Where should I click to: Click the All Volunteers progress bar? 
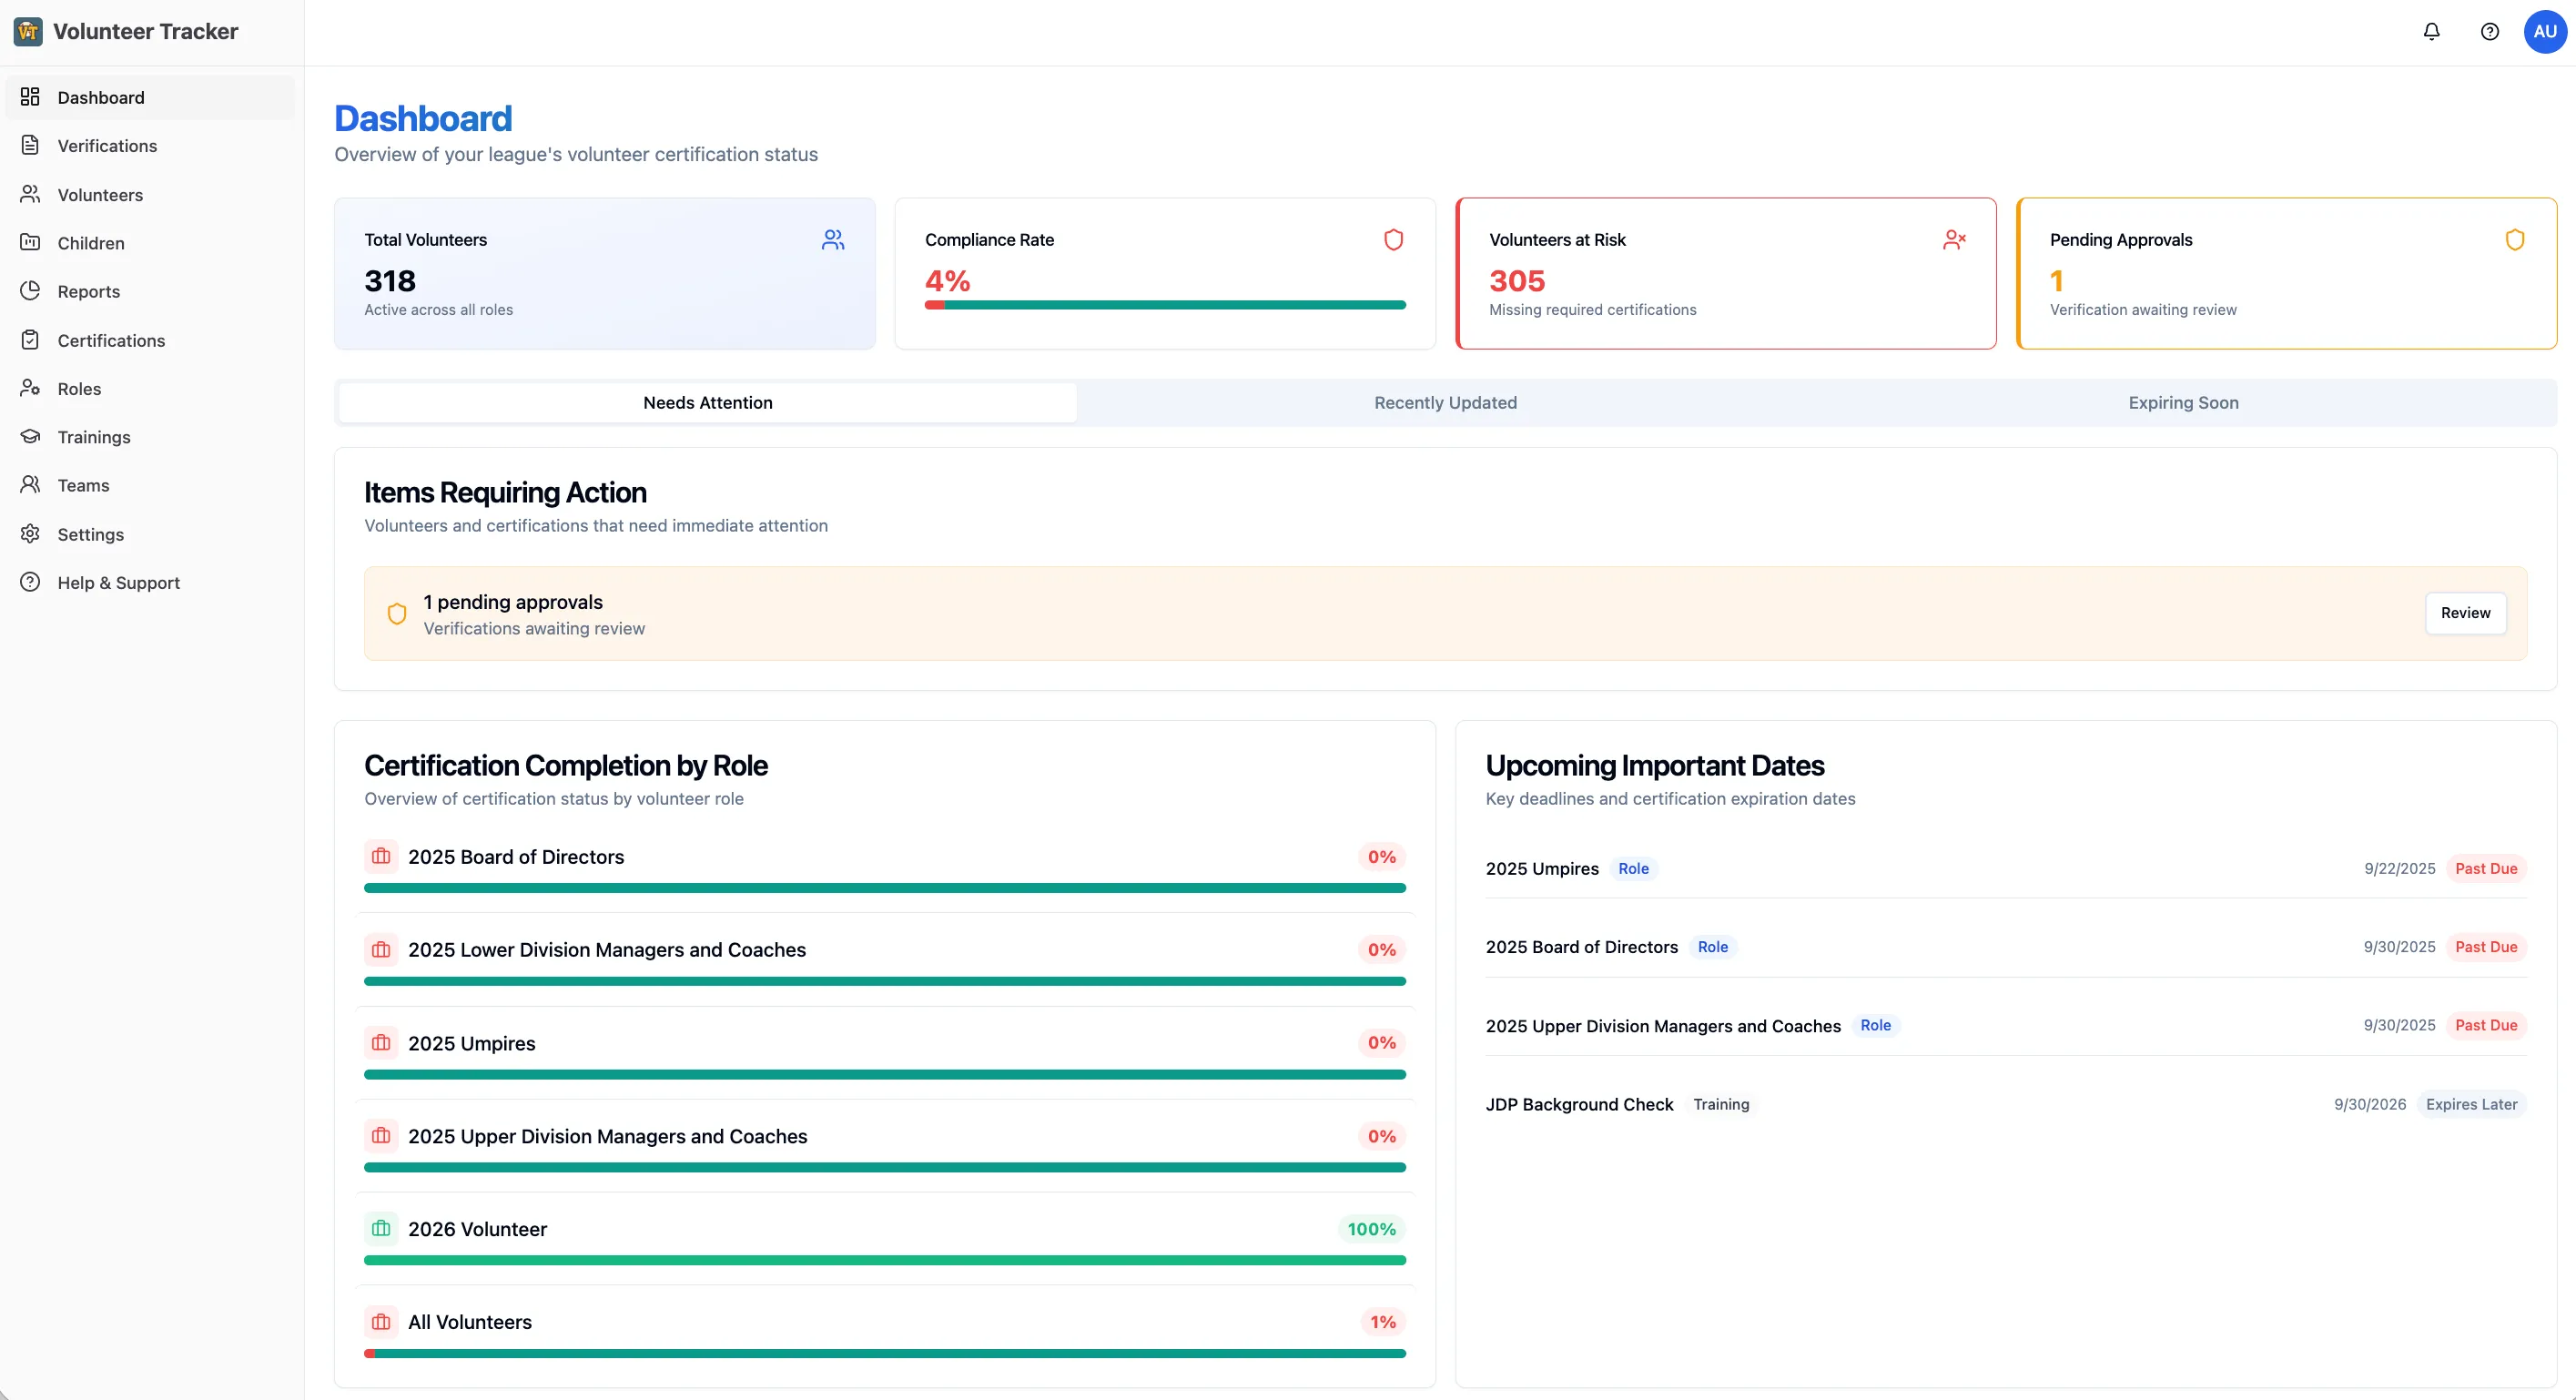click(884, 1354)
